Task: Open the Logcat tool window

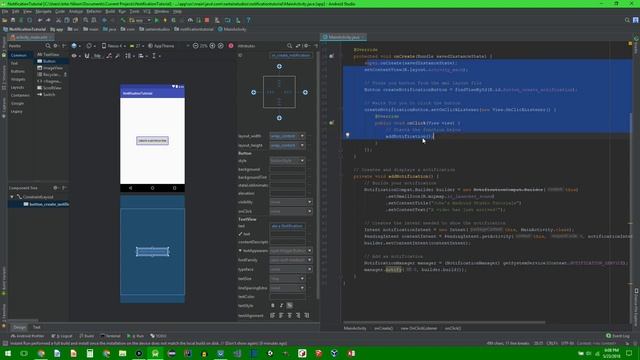Action: pos(62,336)
